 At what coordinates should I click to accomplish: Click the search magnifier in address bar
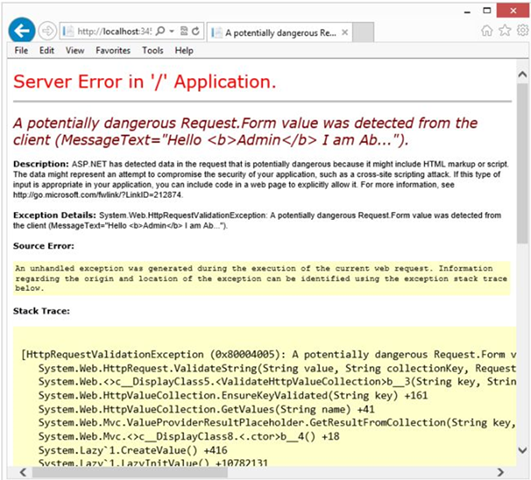tap(161, 31)
